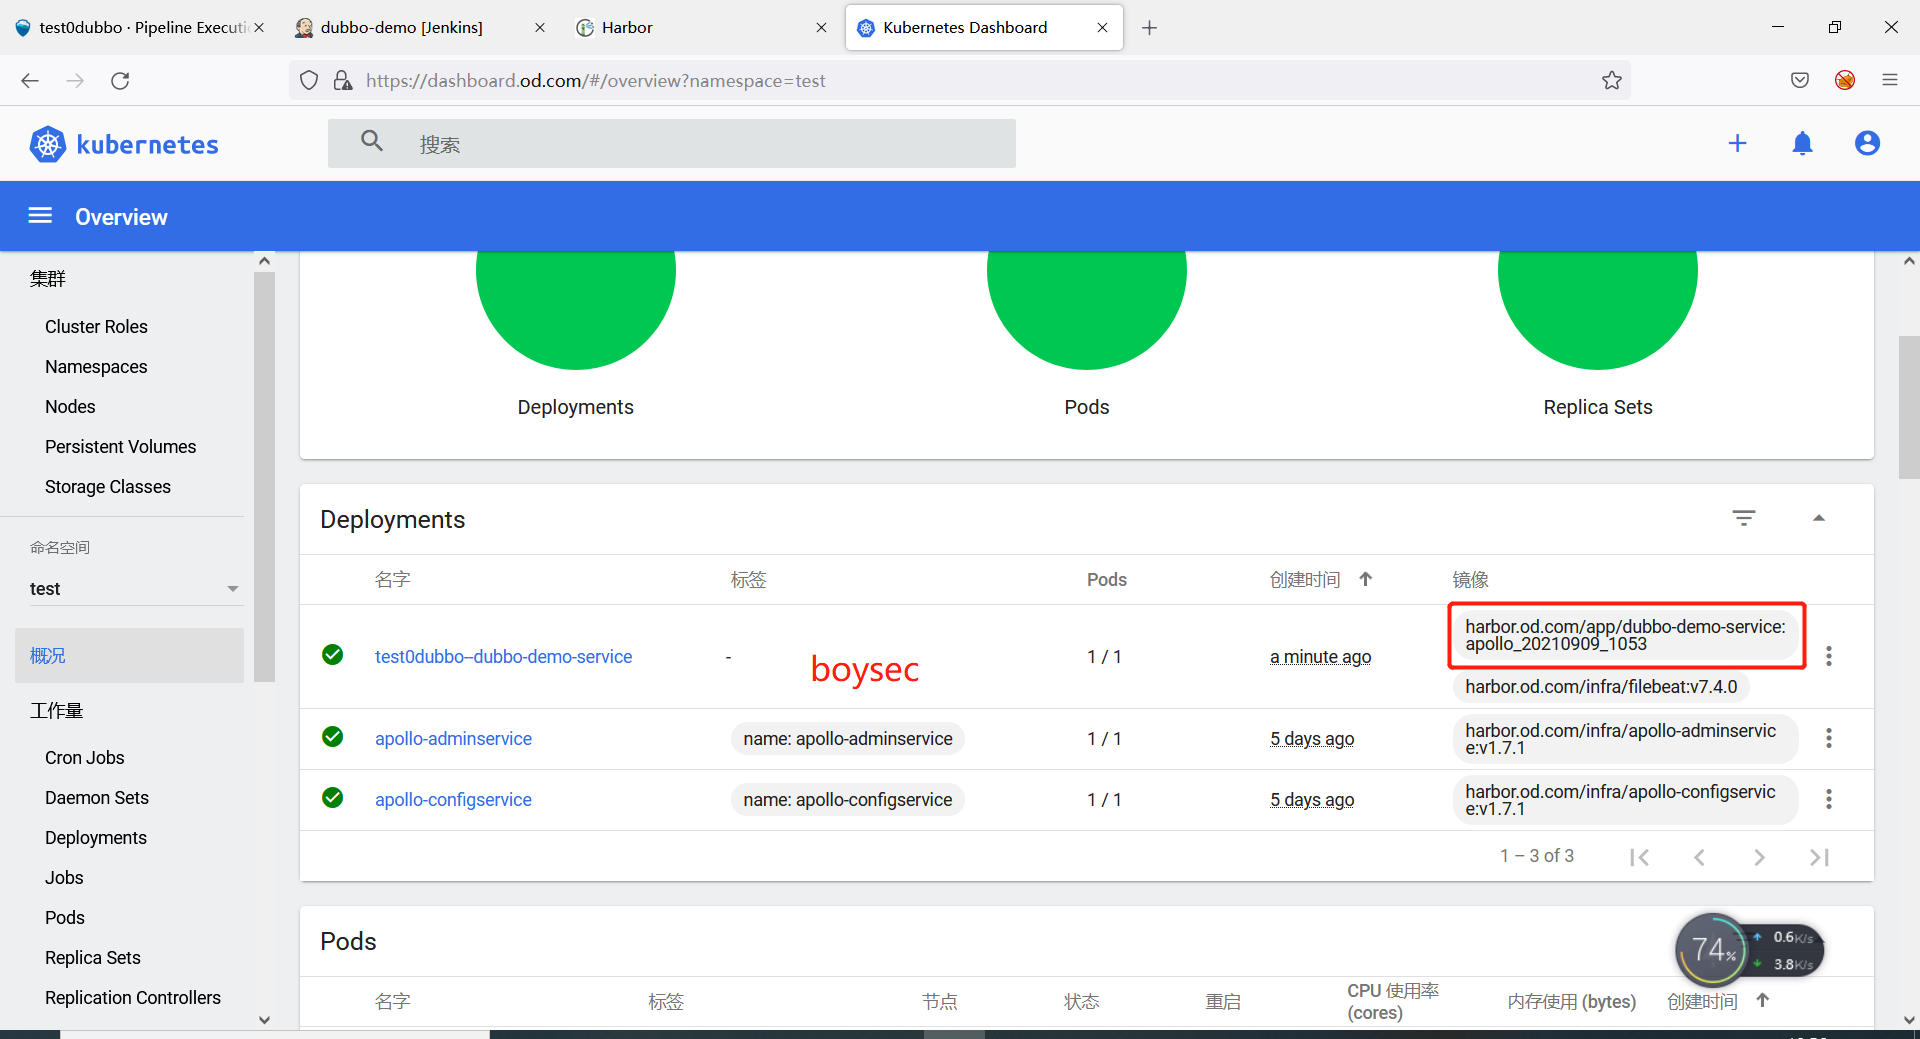Collapse the Deployments card
Viewport: 1920px width, 1039px height.
(1819, 518)
